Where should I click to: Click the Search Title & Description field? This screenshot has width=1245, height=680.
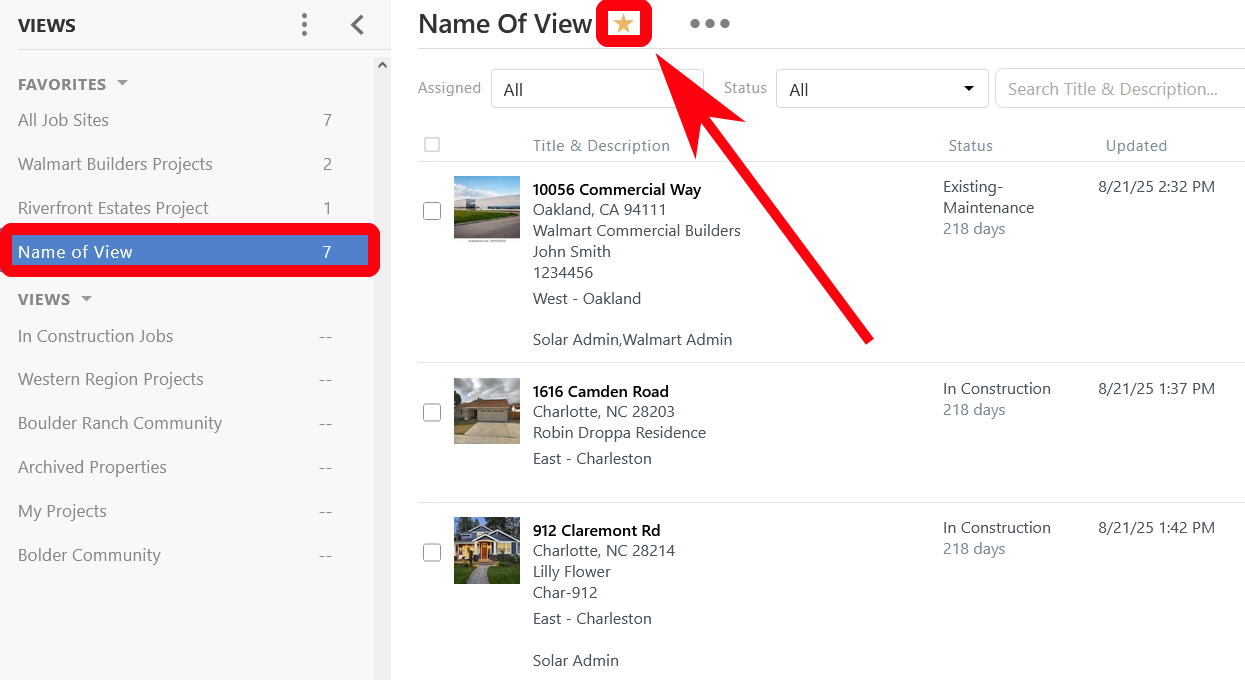[1120, 89]
